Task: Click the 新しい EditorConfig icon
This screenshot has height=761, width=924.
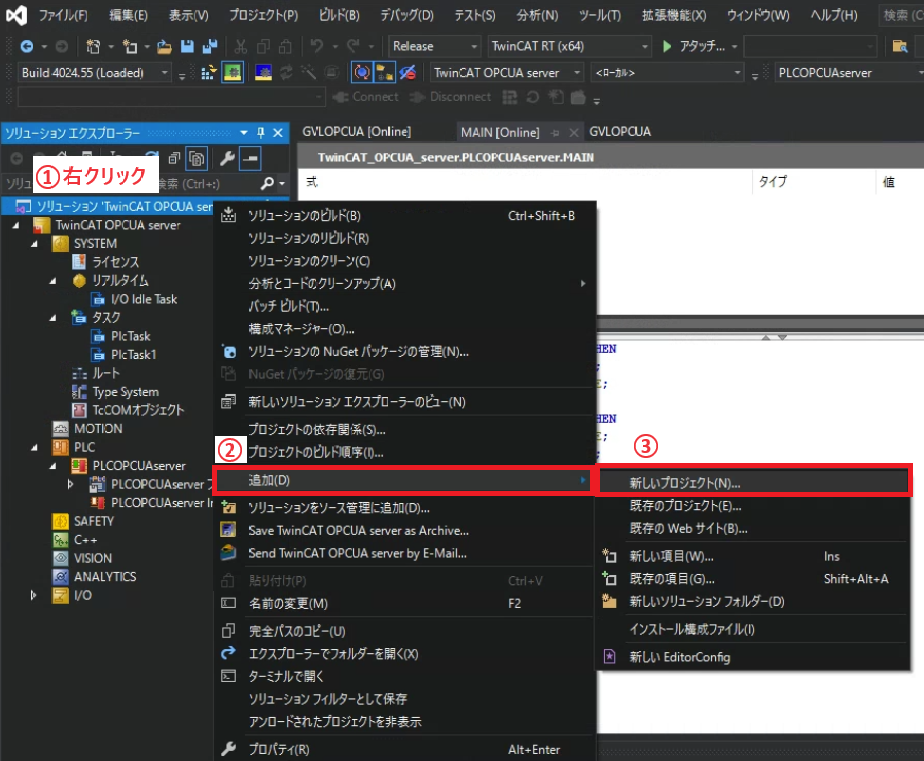Action: [x=609, y=657]
